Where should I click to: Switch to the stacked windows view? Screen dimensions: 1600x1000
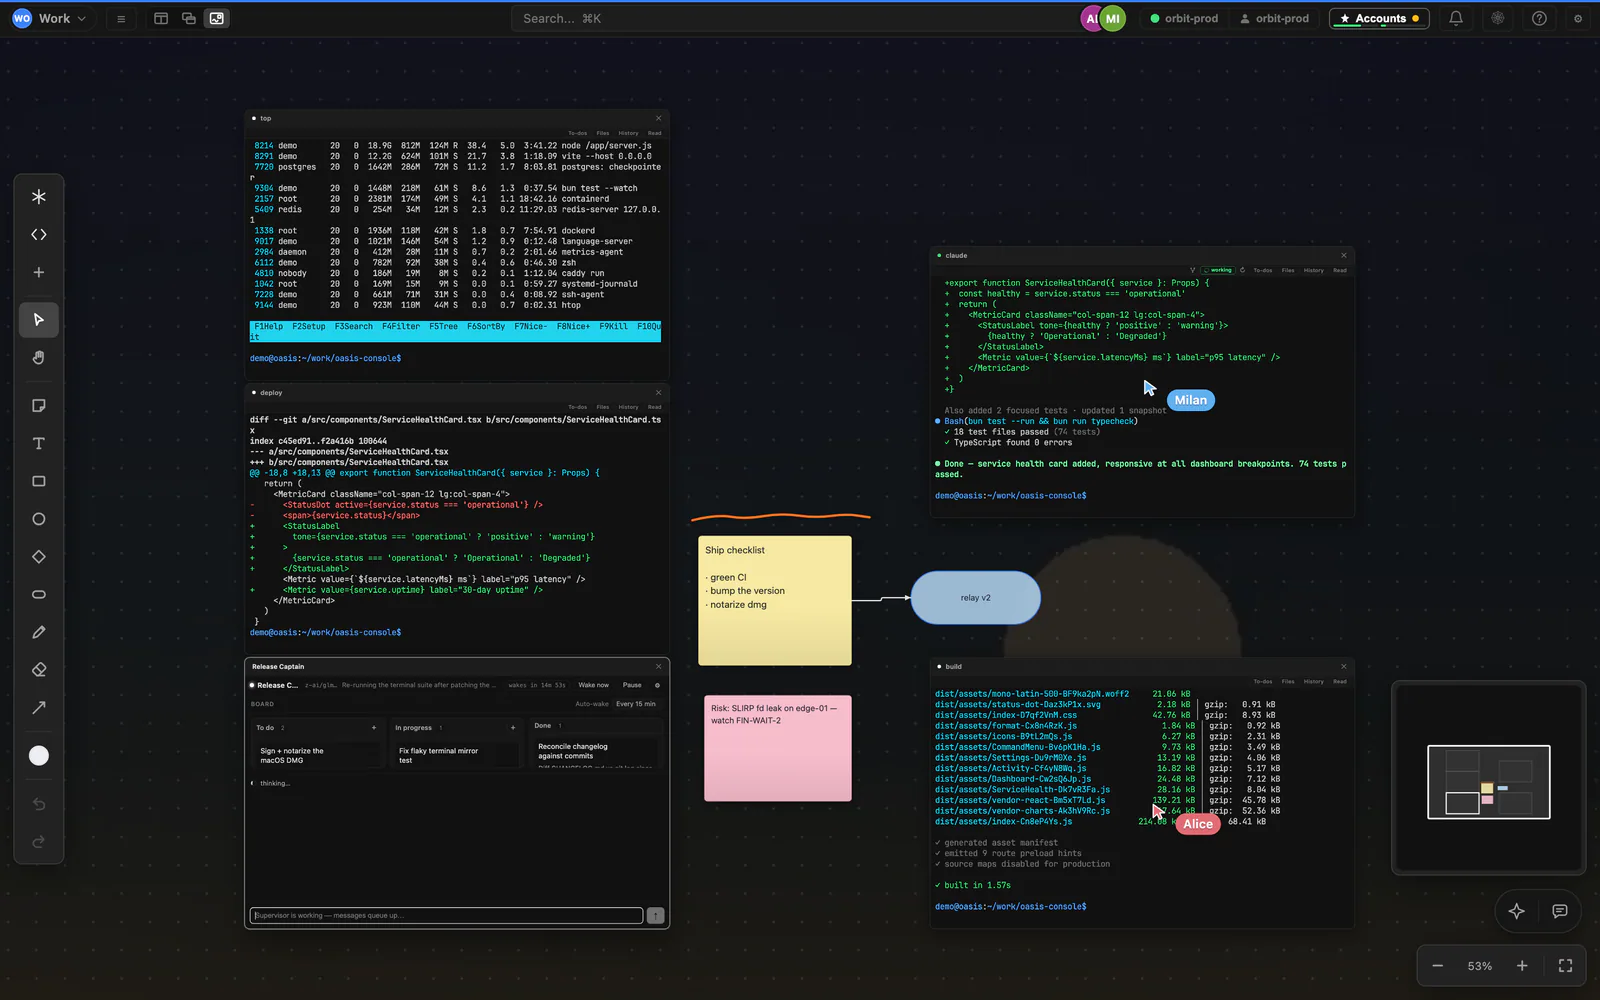click(x=189, y=18)
